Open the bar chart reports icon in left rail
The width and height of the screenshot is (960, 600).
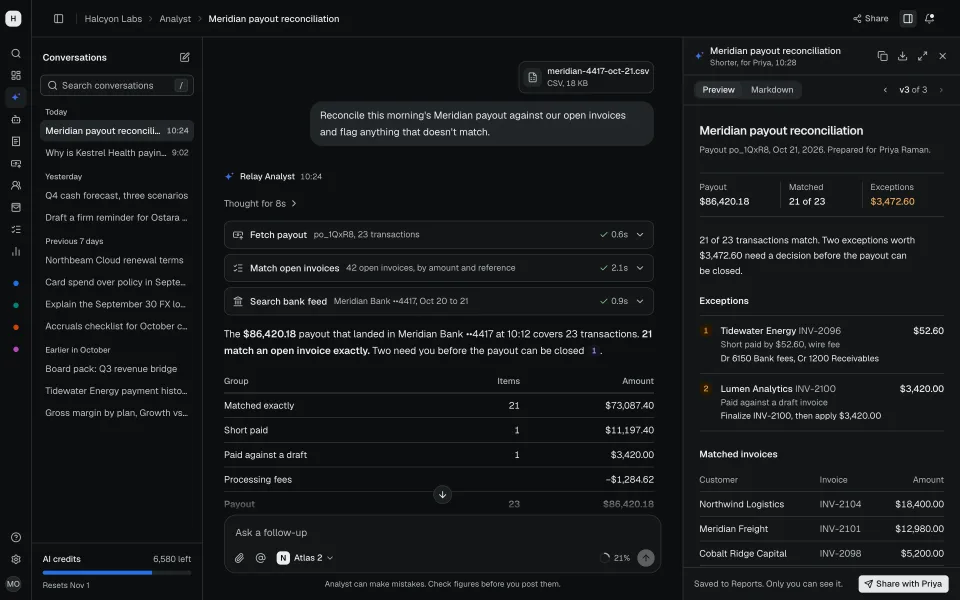point(16,252)
